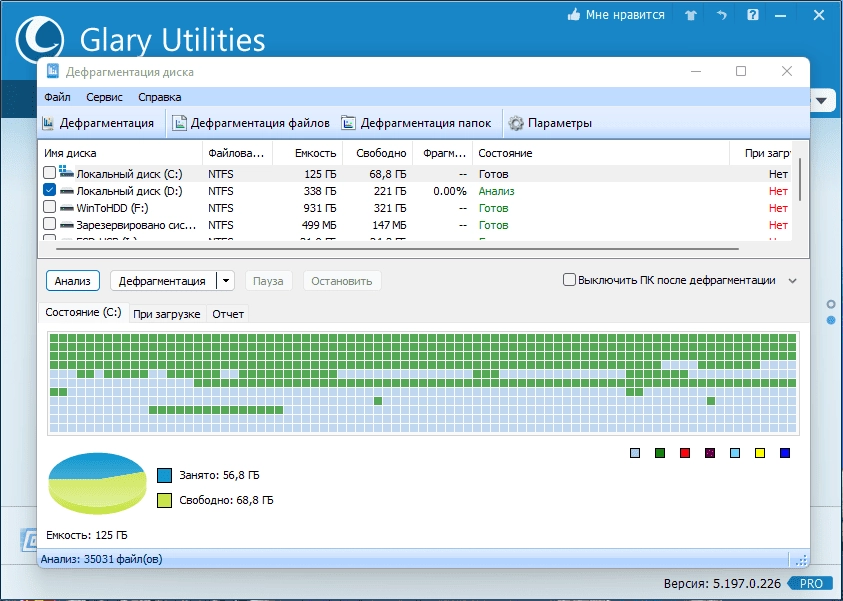Screen dimensions: 843x601
Task: Sort by the Имя диска column header
Action: pos(120,153)
